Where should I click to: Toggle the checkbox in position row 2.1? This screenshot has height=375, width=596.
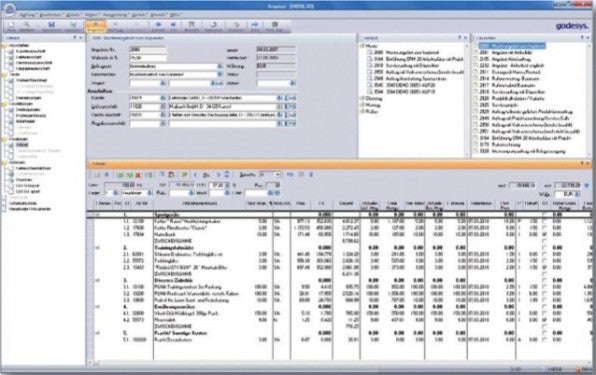click(544, 254)
